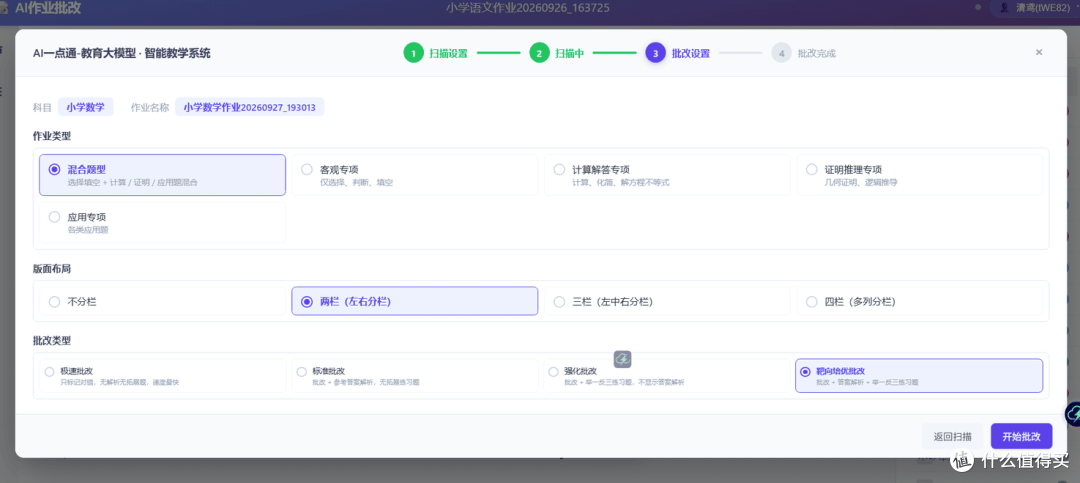1080x483 pixels.
Task: Select 靶向培优批改 grading type
Action: click(919, 376)
